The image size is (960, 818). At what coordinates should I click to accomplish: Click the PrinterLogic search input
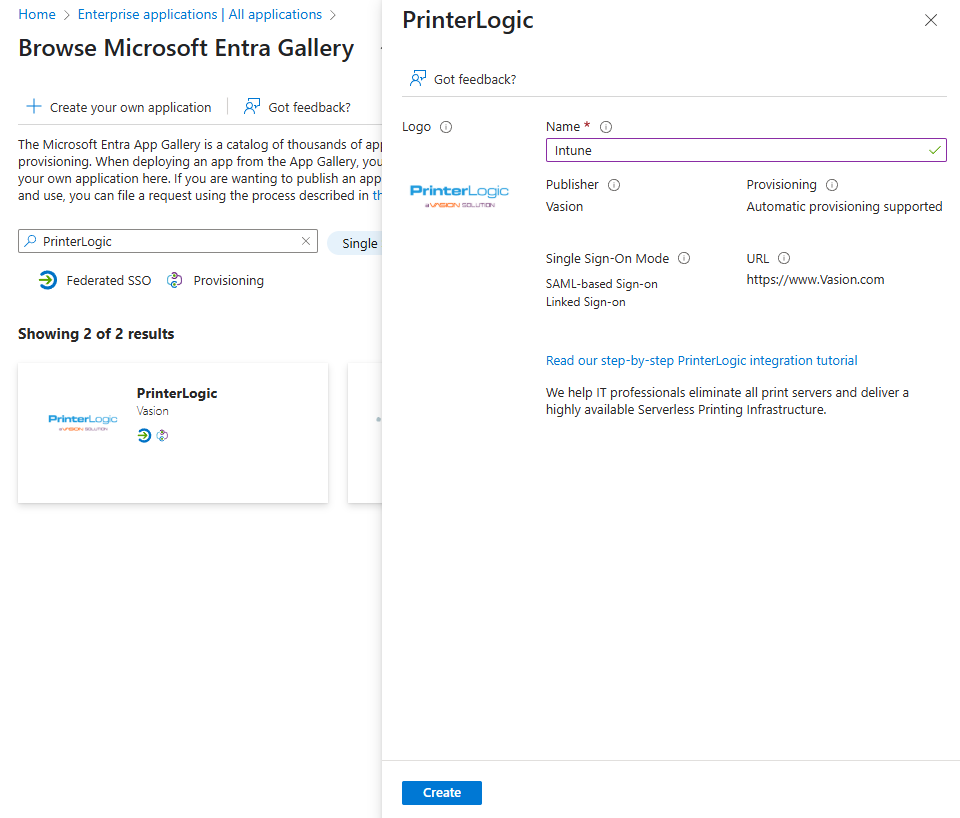[x=168, y=241]
